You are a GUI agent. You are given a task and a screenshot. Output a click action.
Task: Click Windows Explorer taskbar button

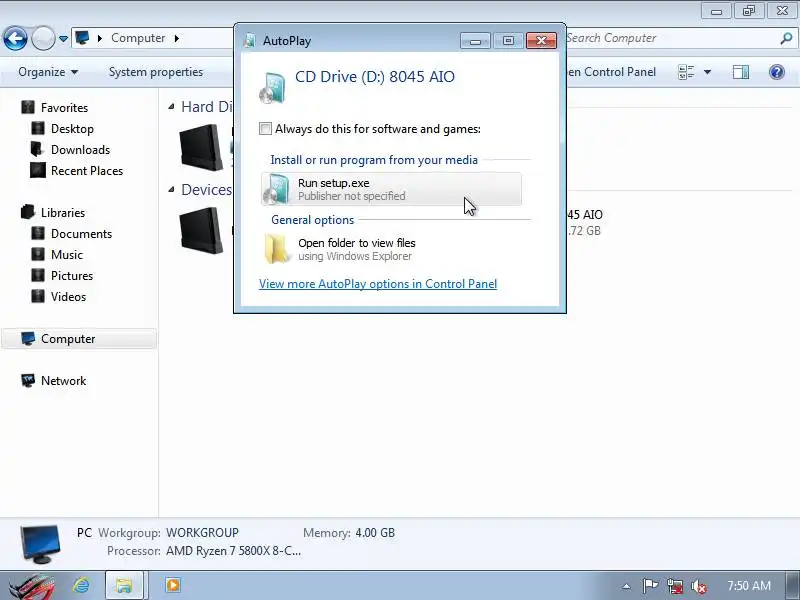(x=124, y=585)
